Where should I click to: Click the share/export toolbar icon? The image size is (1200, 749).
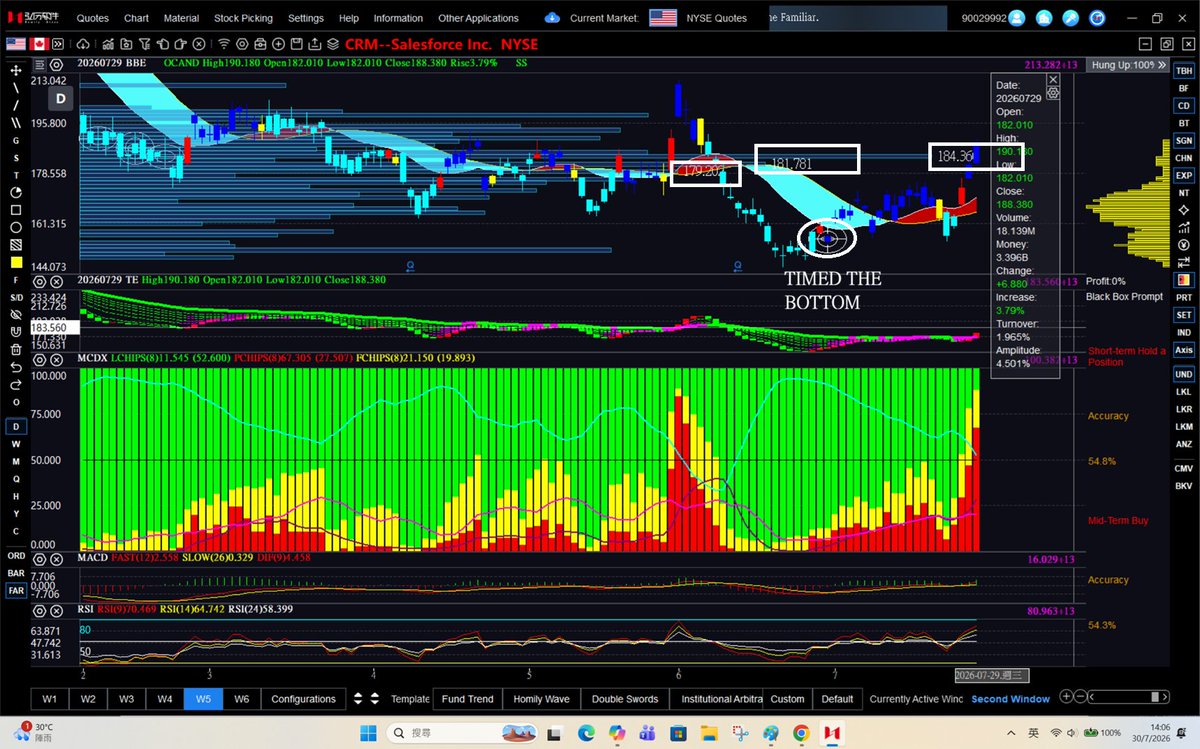(314, 44)
